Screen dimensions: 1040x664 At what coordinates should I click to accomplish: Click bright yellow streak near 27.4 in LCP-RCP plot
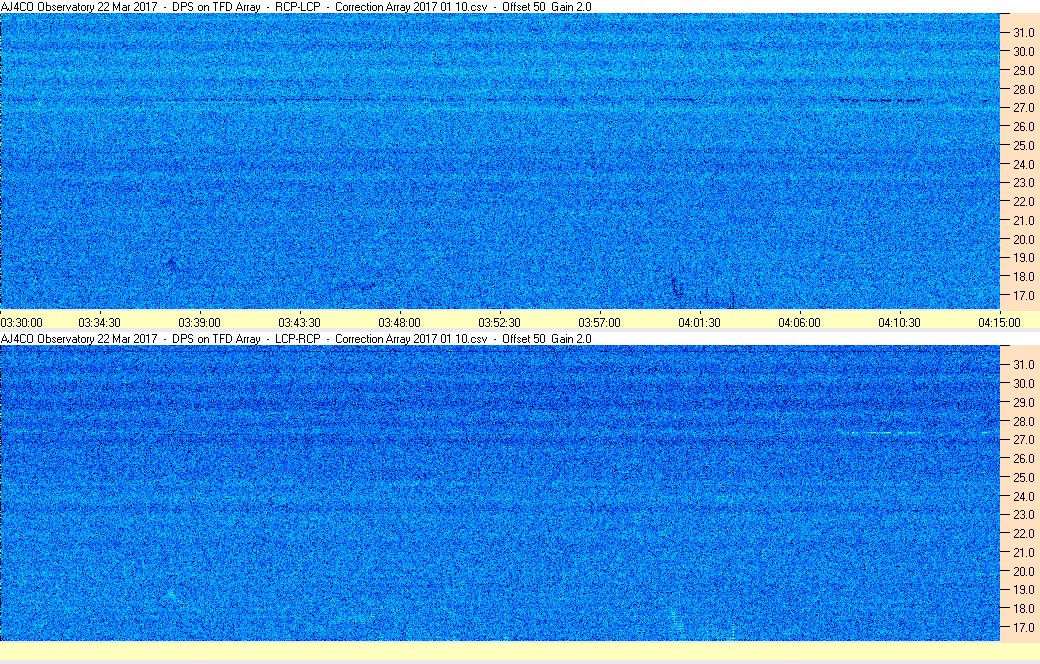point(881,432)
